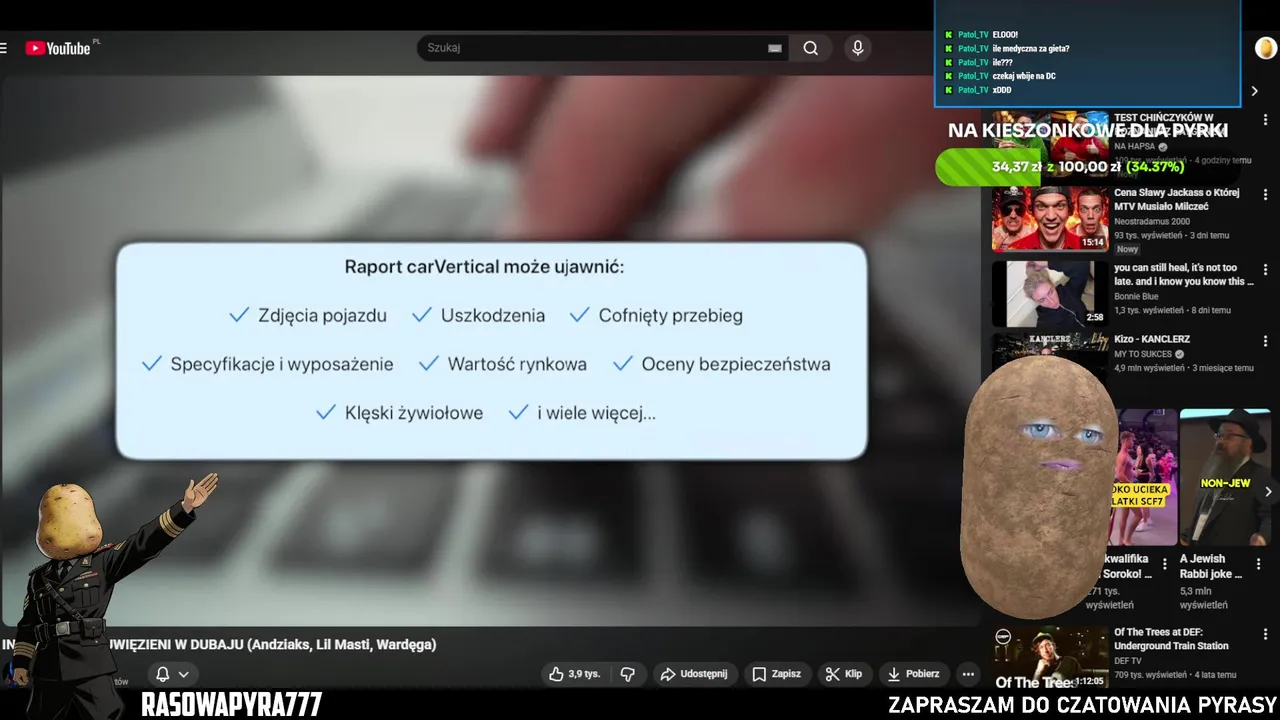Save video with the Zapisz button
Viewport: 1280px width, 720px height.
[777, 674]
